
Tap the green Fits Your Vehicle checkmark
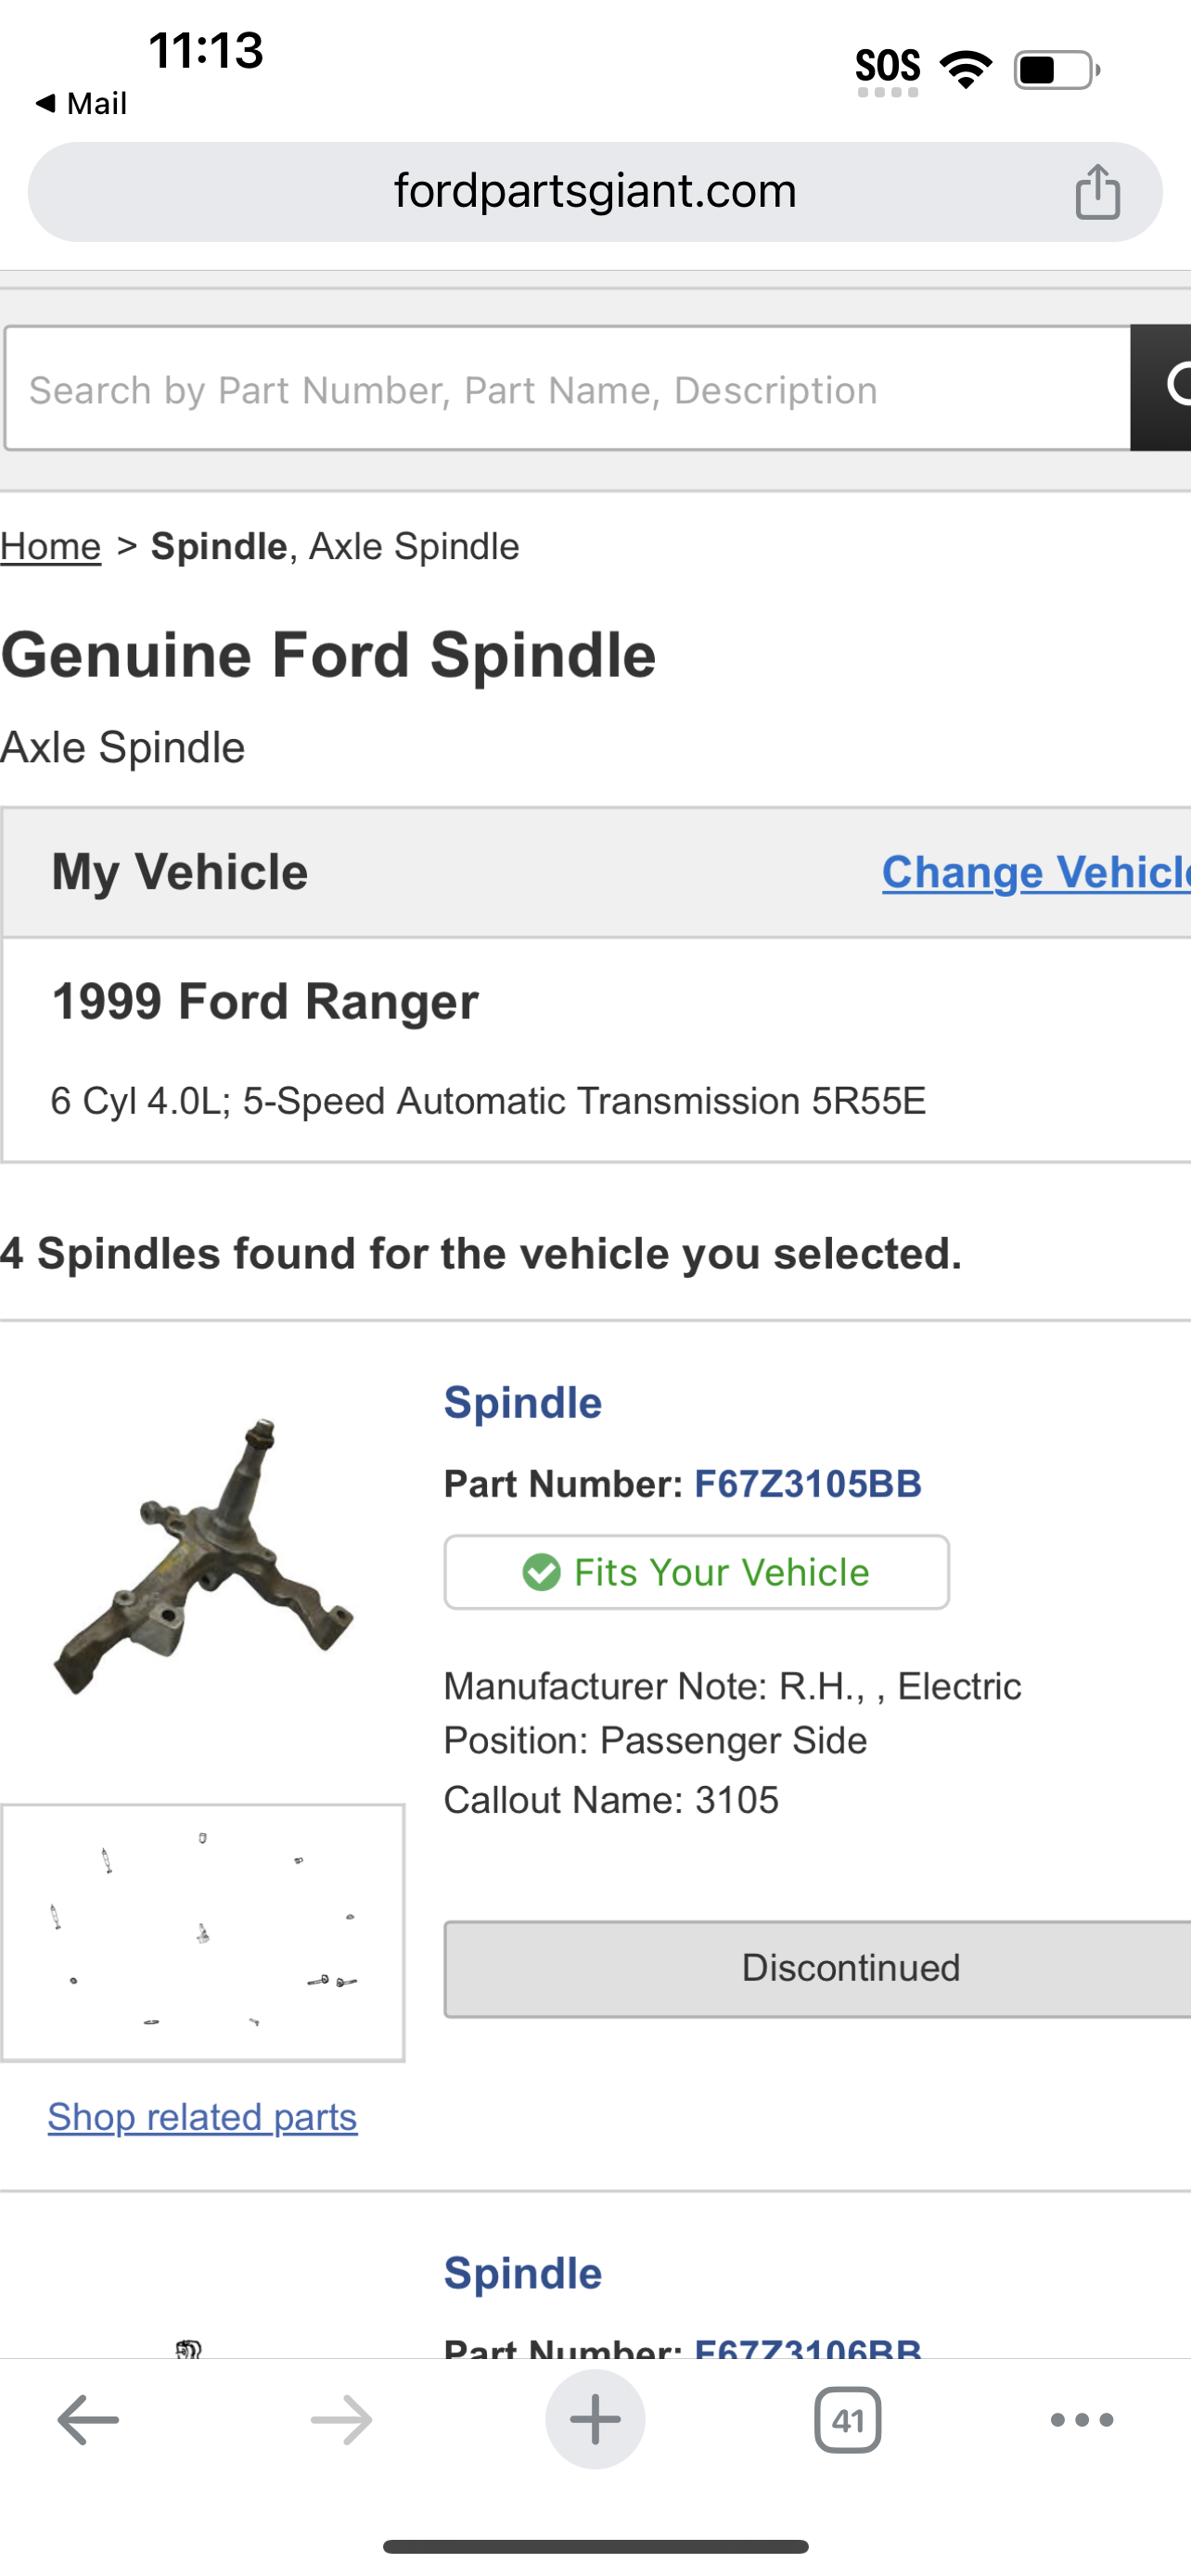tap(541, 1572)
